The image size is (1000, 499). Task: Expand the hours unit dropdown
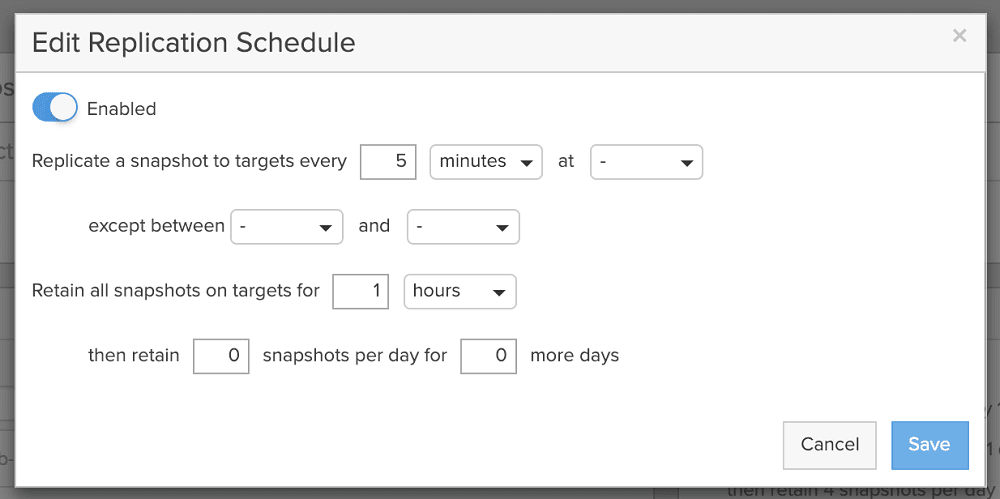tap(460, 292)
